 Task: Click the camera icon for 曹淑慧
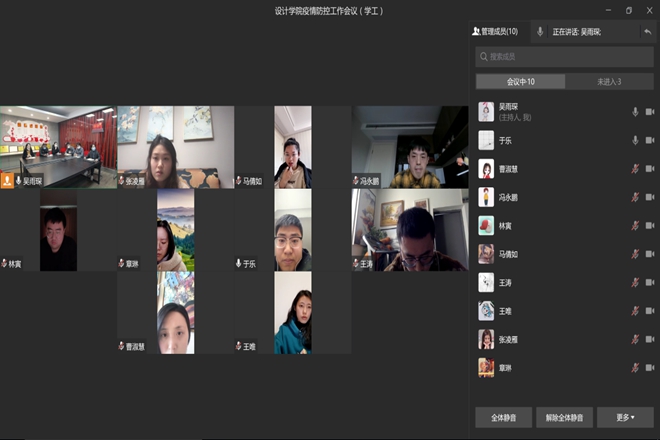point(649,169)
